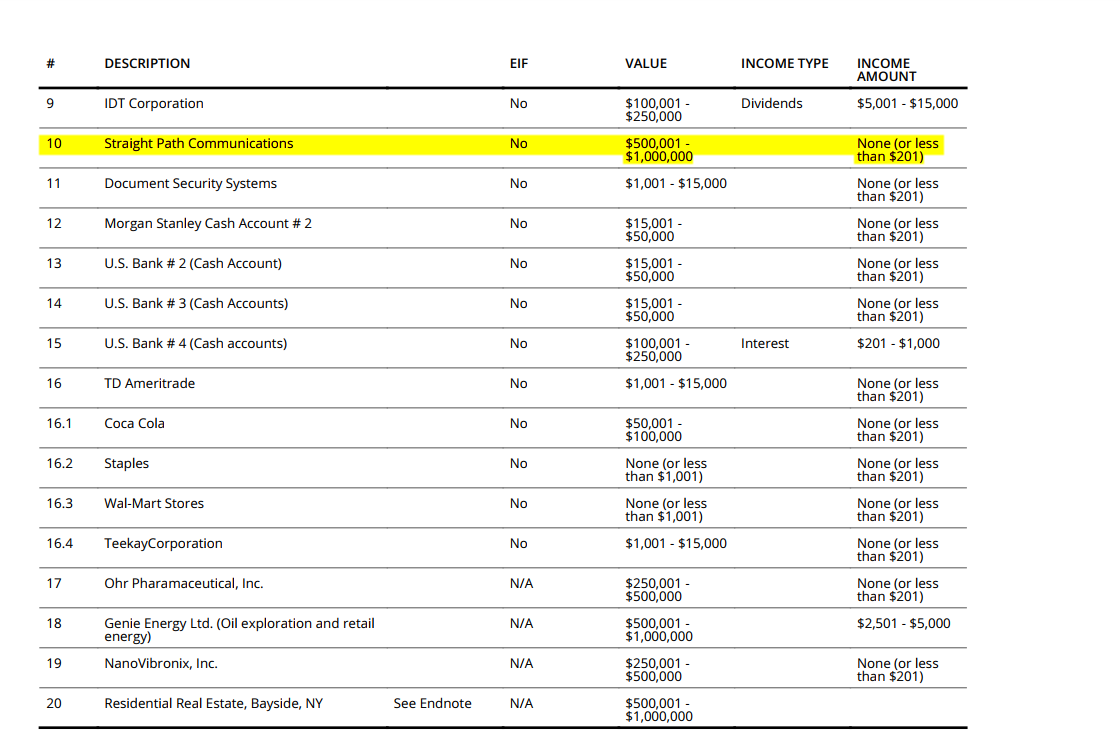The height and width of the screenshot is (745, 1120).
Task: Click NanoVibronix value $250,001 - $500,000
Action: [657, 670]
